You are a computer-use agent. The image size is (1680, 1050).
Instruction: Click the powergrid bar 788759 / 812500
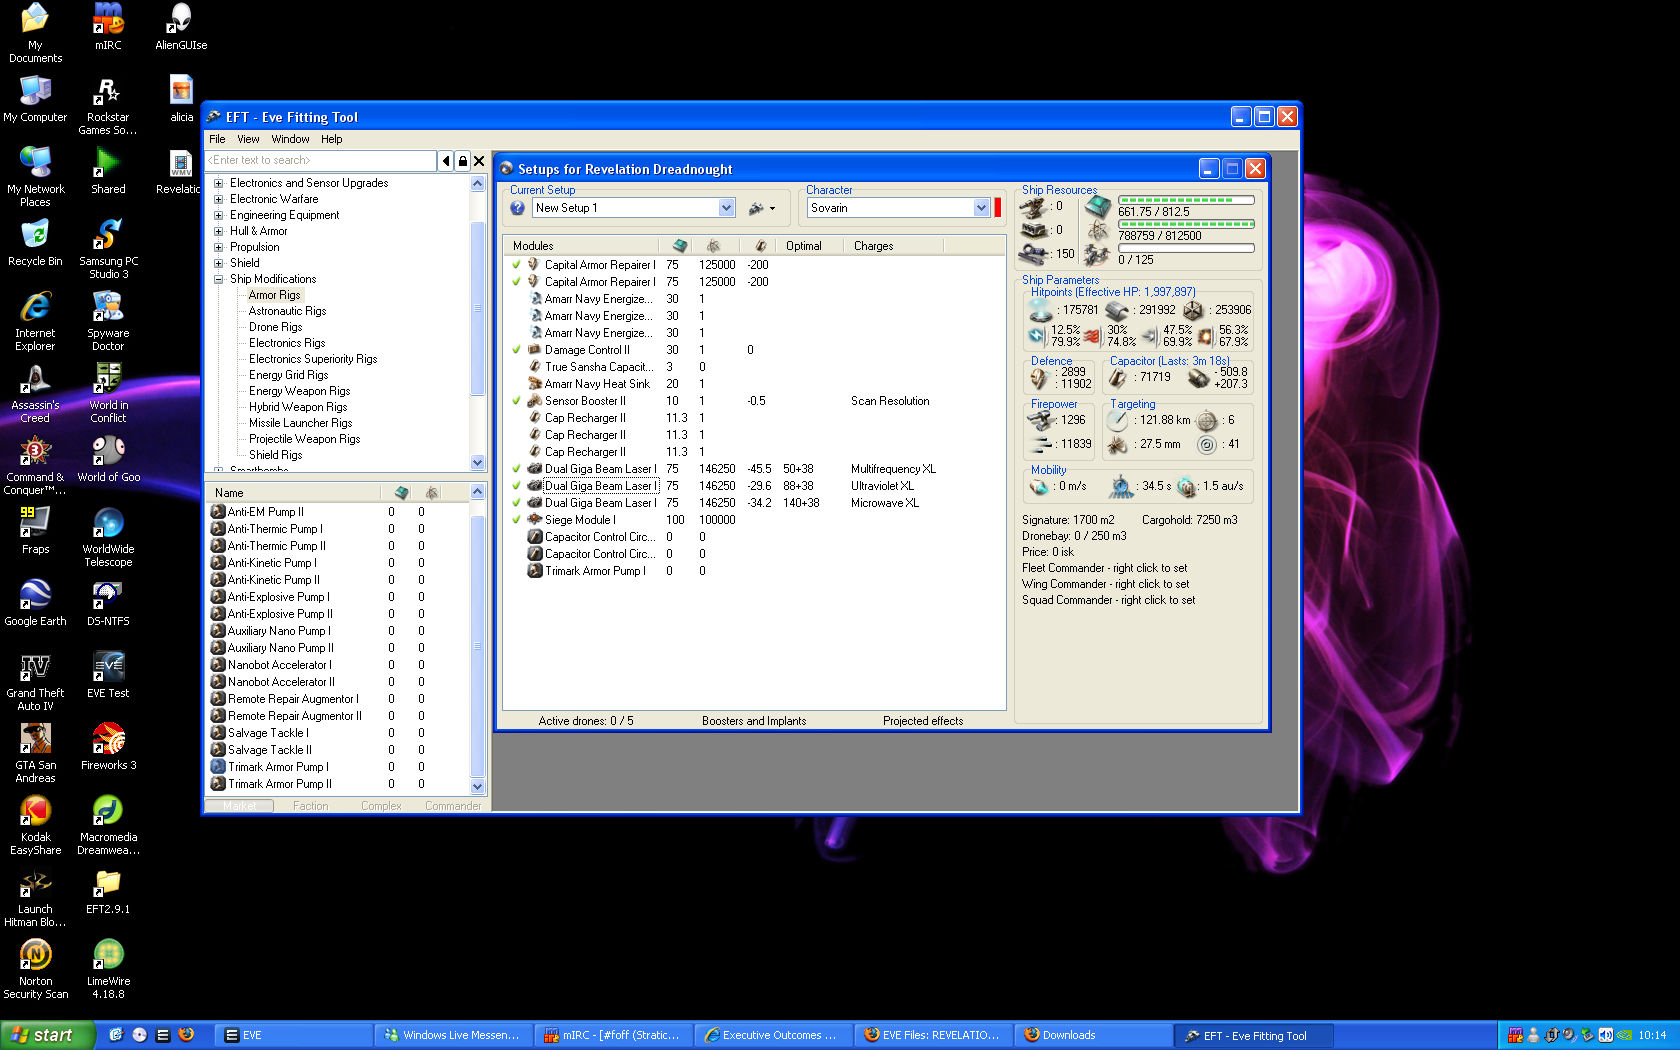1186,224
